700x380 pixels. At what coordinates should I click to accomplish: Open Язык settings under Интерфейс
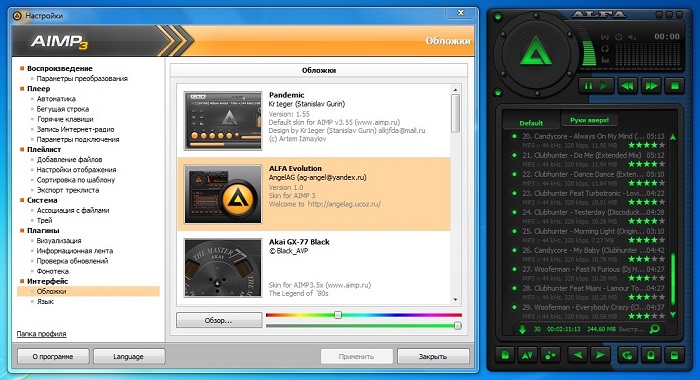(x=45, y=301)
